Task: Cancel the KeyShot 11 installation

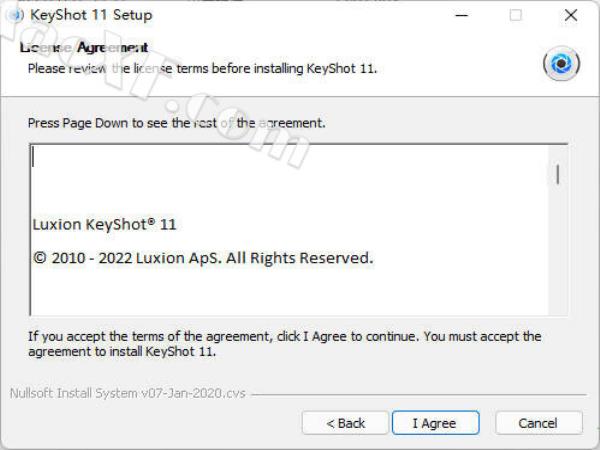Action: (538, 423)
